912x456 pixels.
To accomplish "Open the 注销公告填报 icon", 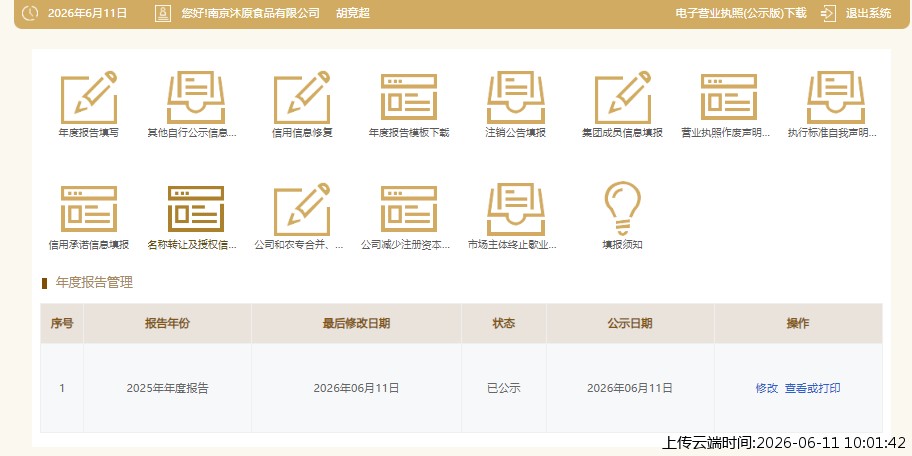I will pyautogui.click(x=516, y=97).
